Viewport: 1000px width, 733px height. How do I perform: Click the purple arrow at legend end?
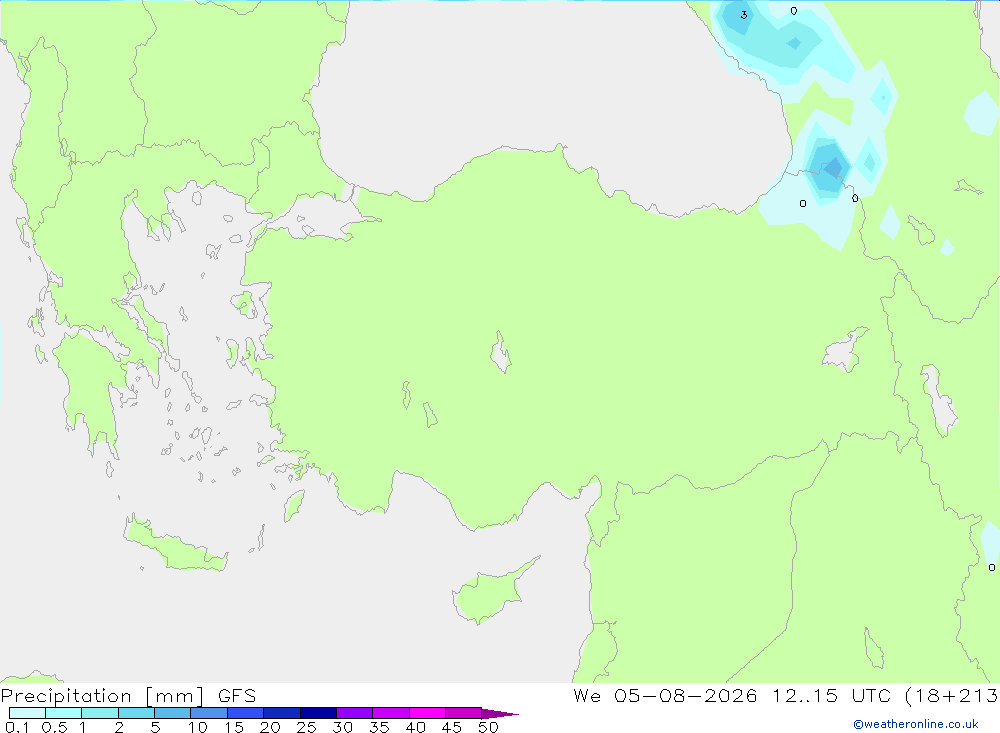500,713
